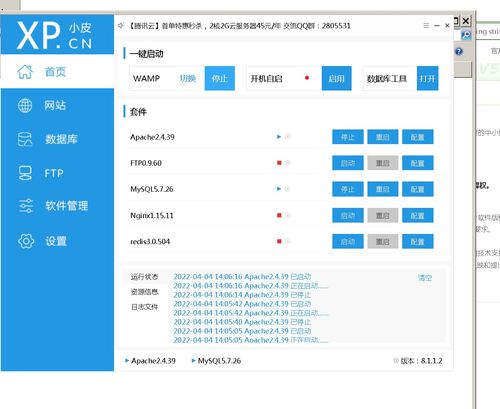Click small grey icon beside Nginx1.15.11 status

click(x=288, y=215)
